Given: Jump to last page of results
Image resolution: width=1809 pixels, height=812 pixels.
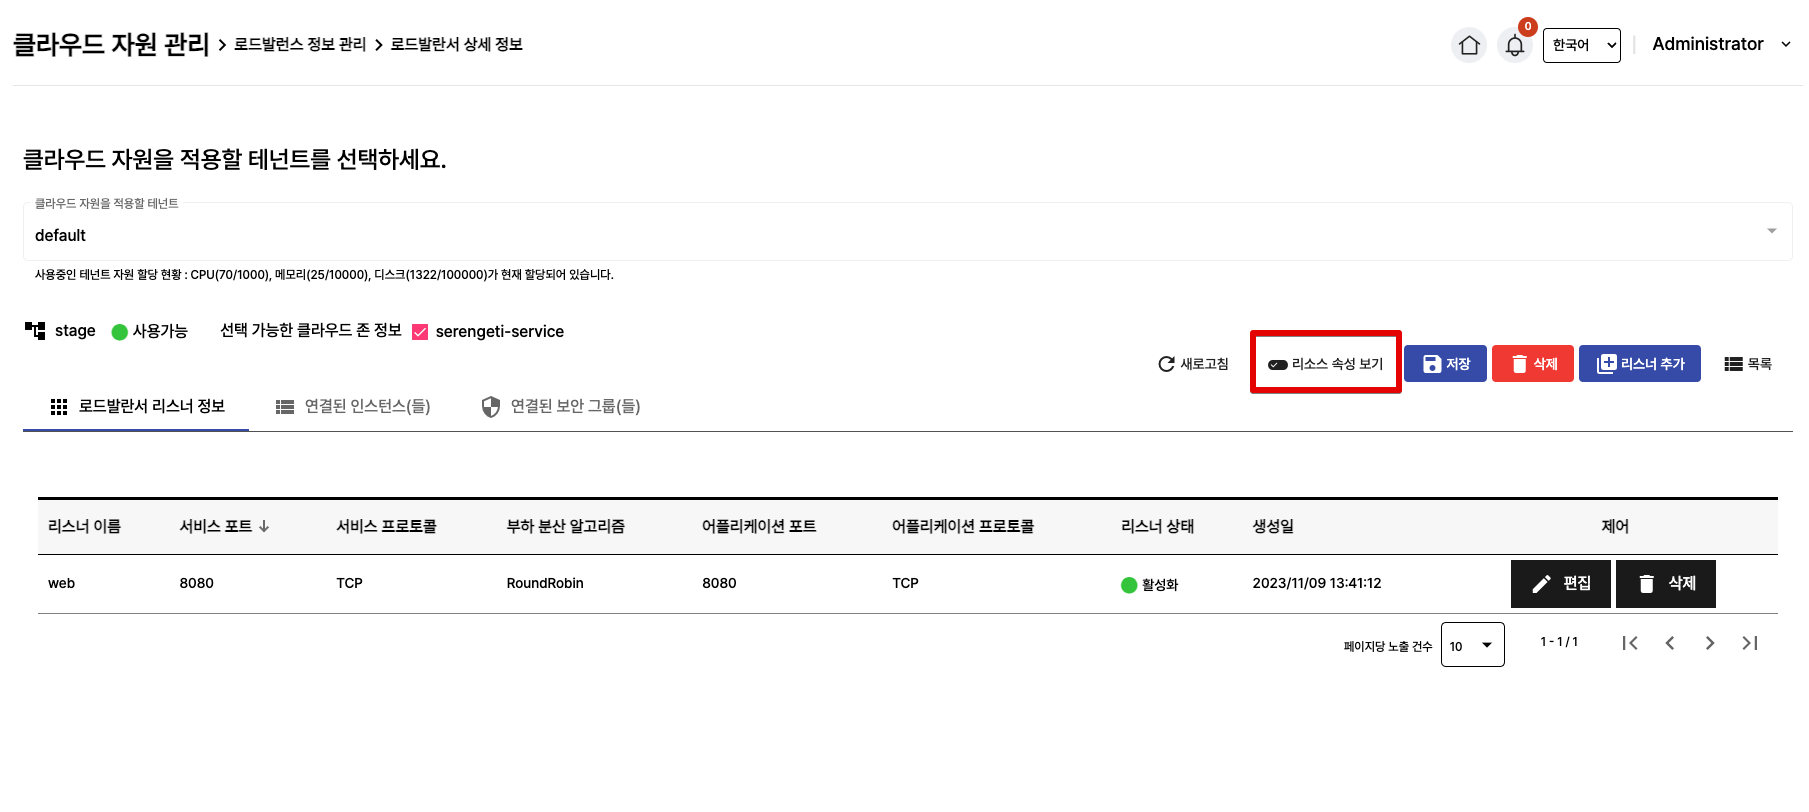Looking at the screenshot, I should click(x=1750, y=643).
